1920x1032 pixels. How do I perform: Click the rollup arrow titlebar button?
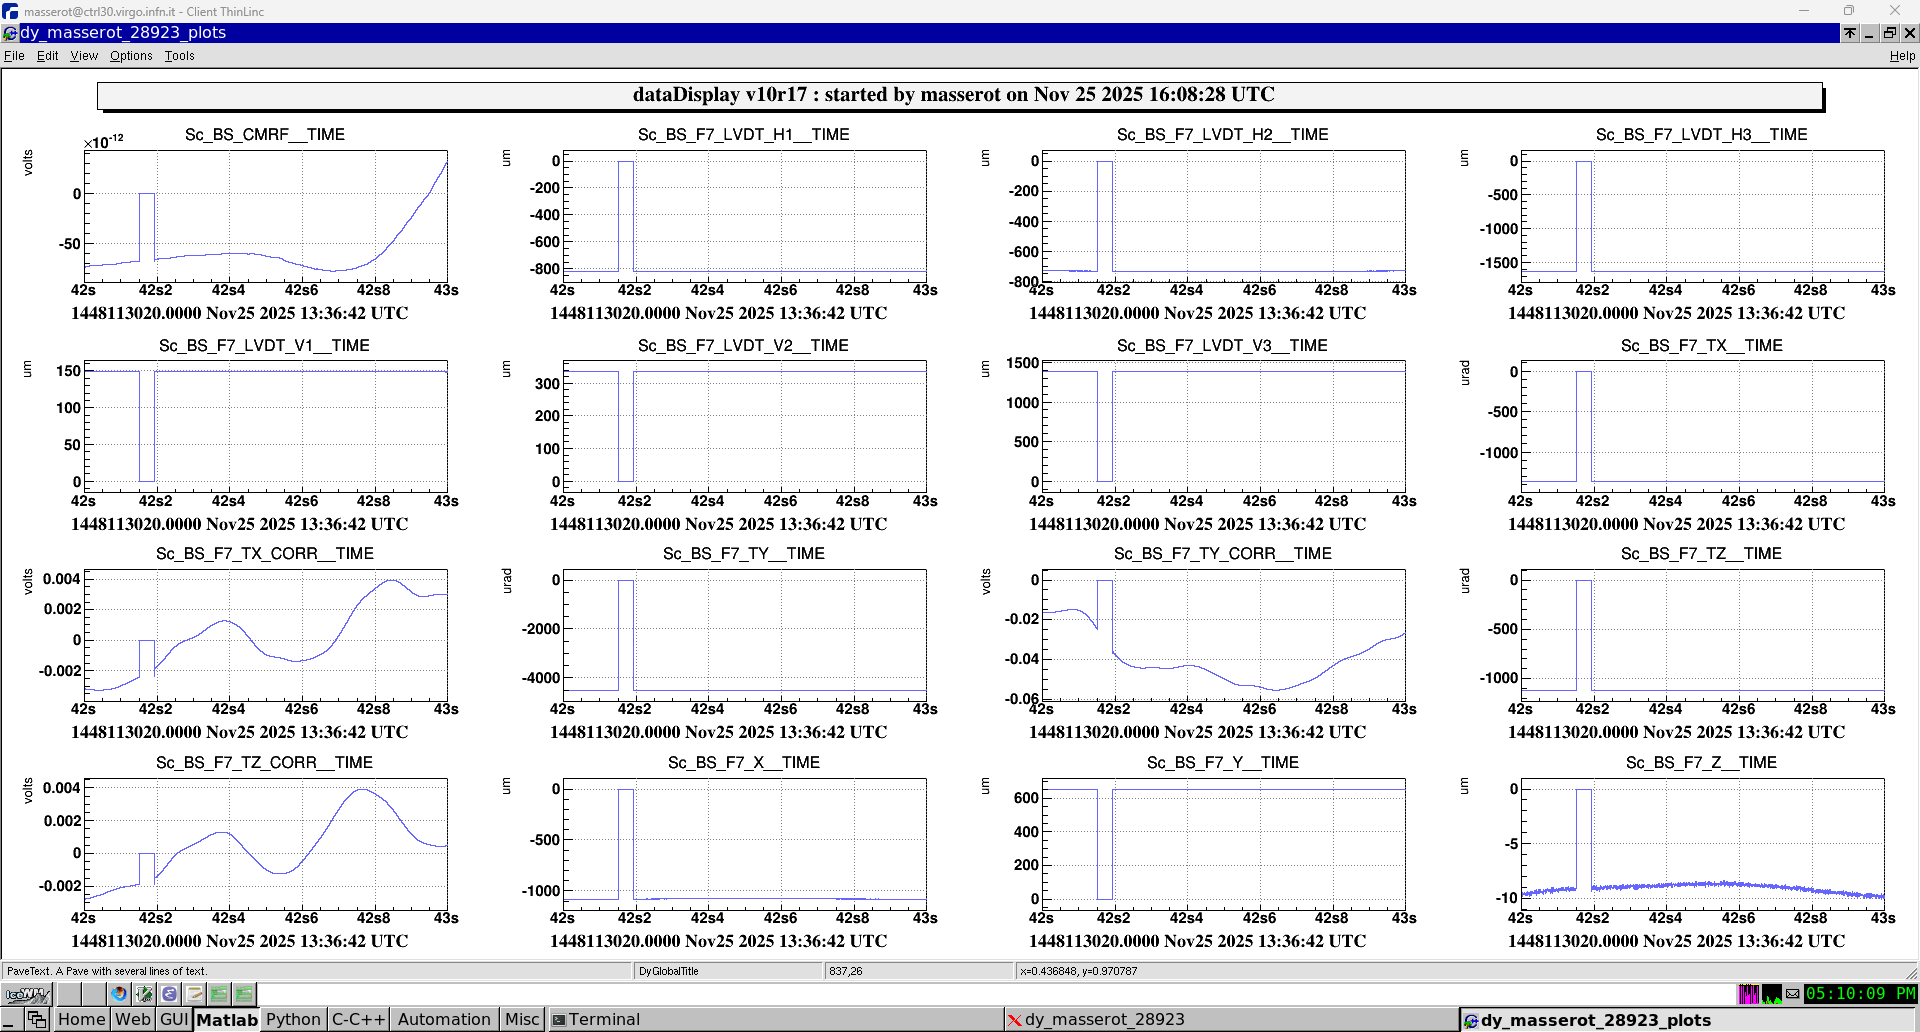(1850, 33)
